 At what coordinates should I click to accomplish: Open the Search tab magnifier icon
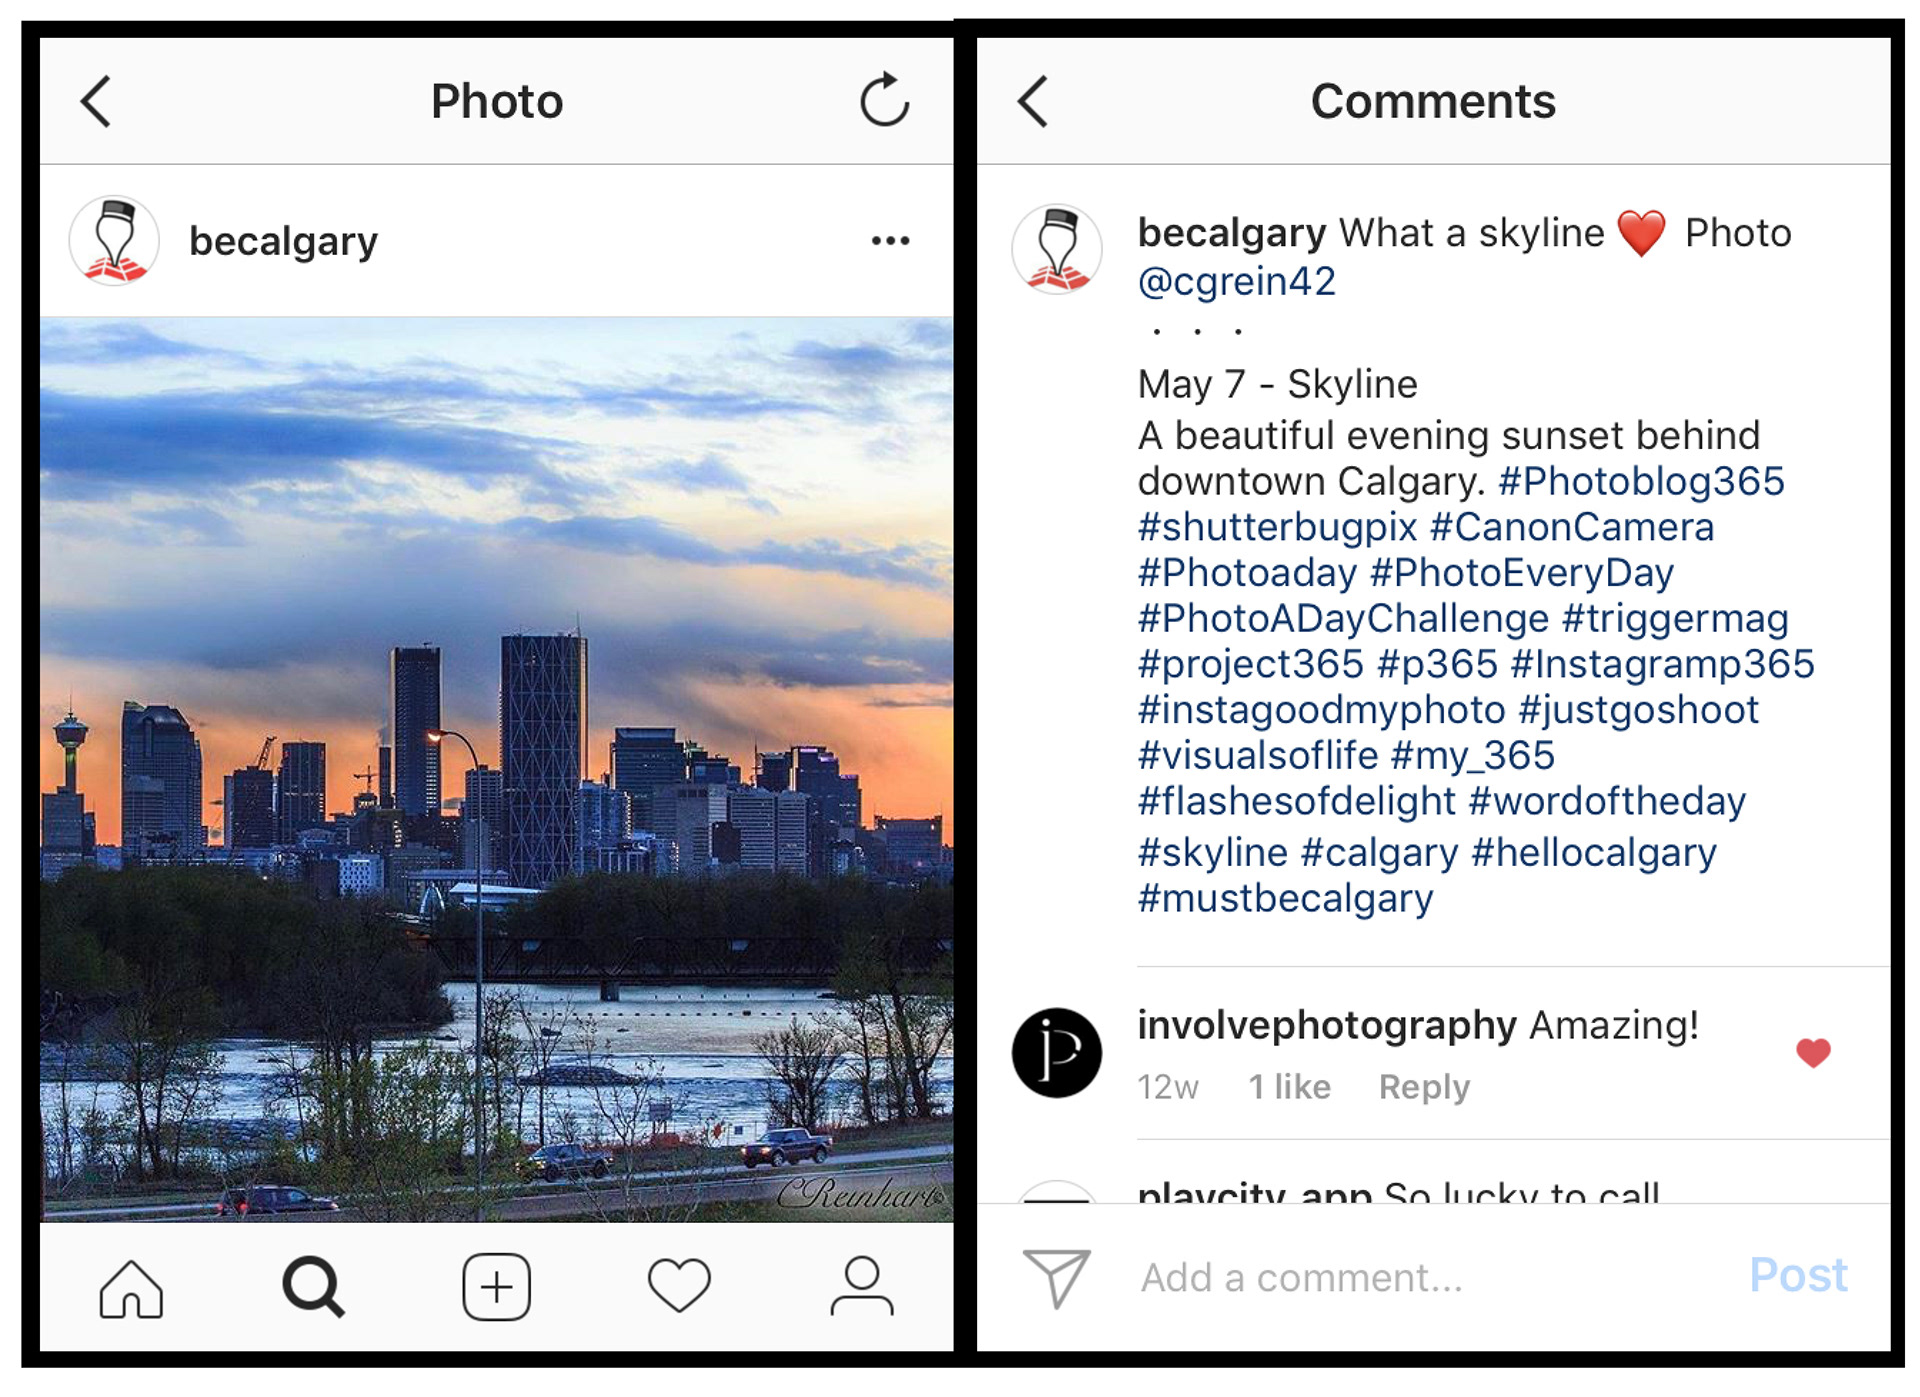pyautogui.click(x=314, y=1287)
